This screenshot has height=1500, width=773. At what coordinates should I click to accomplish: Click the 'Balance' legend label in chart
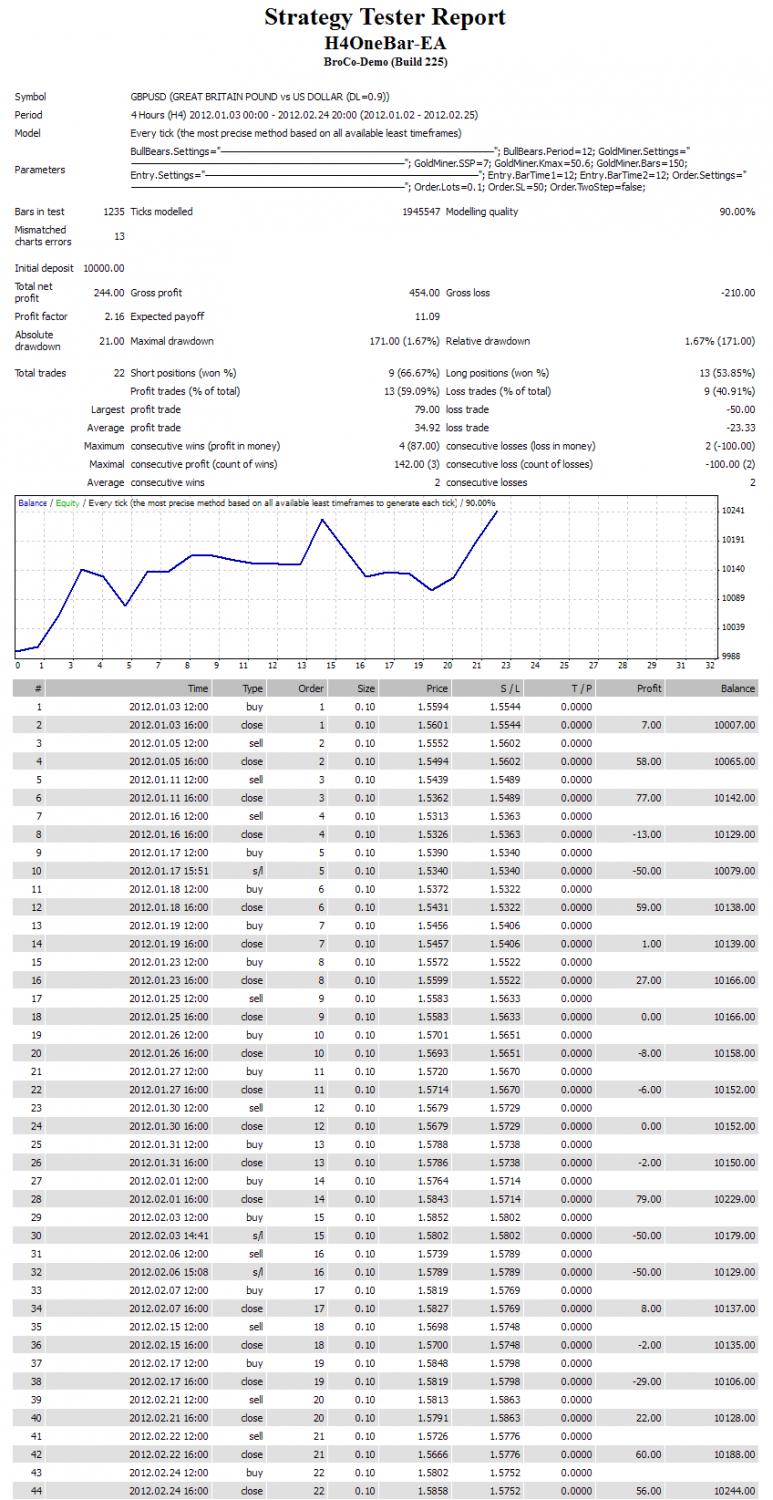pos(33,503)
